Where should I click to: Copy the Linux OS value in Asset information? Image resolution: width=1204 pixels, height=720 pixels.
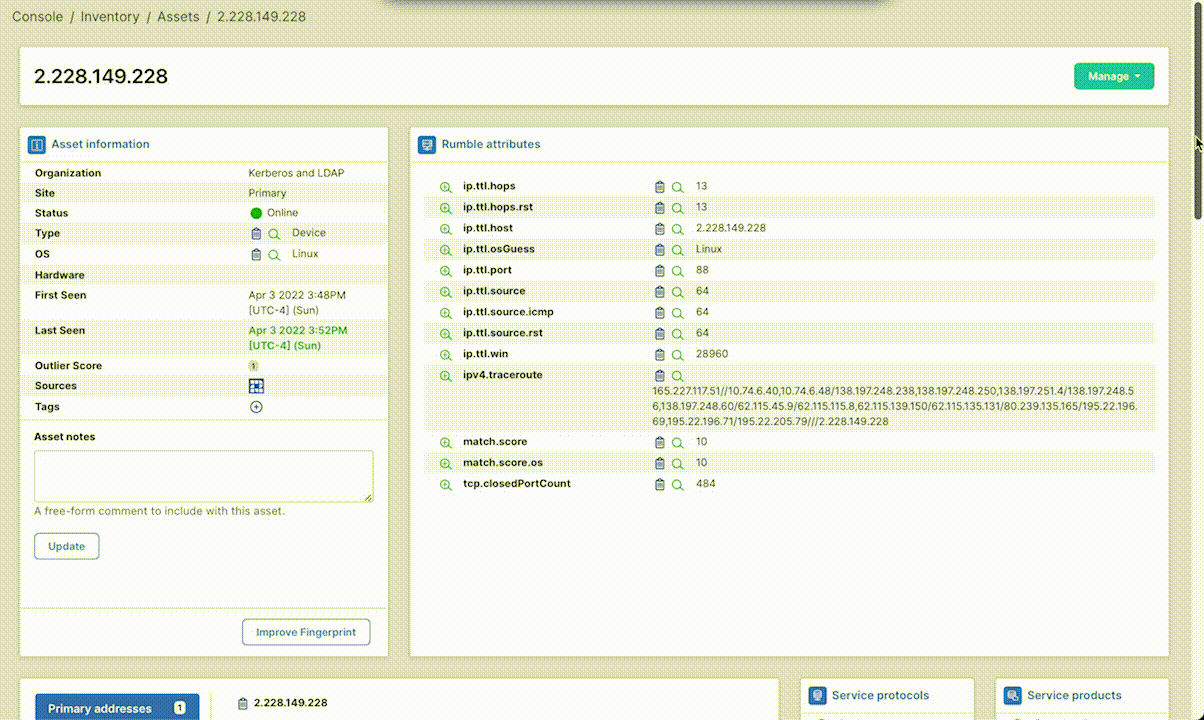(x=256, y=253)
